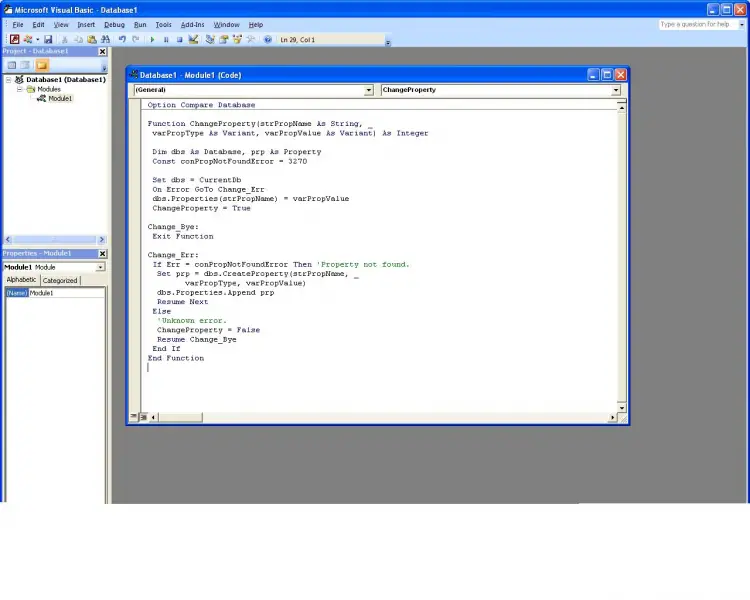Open the ChangeProperty procedure dropdown
750x600 pixels.
(x=616, y=90)
